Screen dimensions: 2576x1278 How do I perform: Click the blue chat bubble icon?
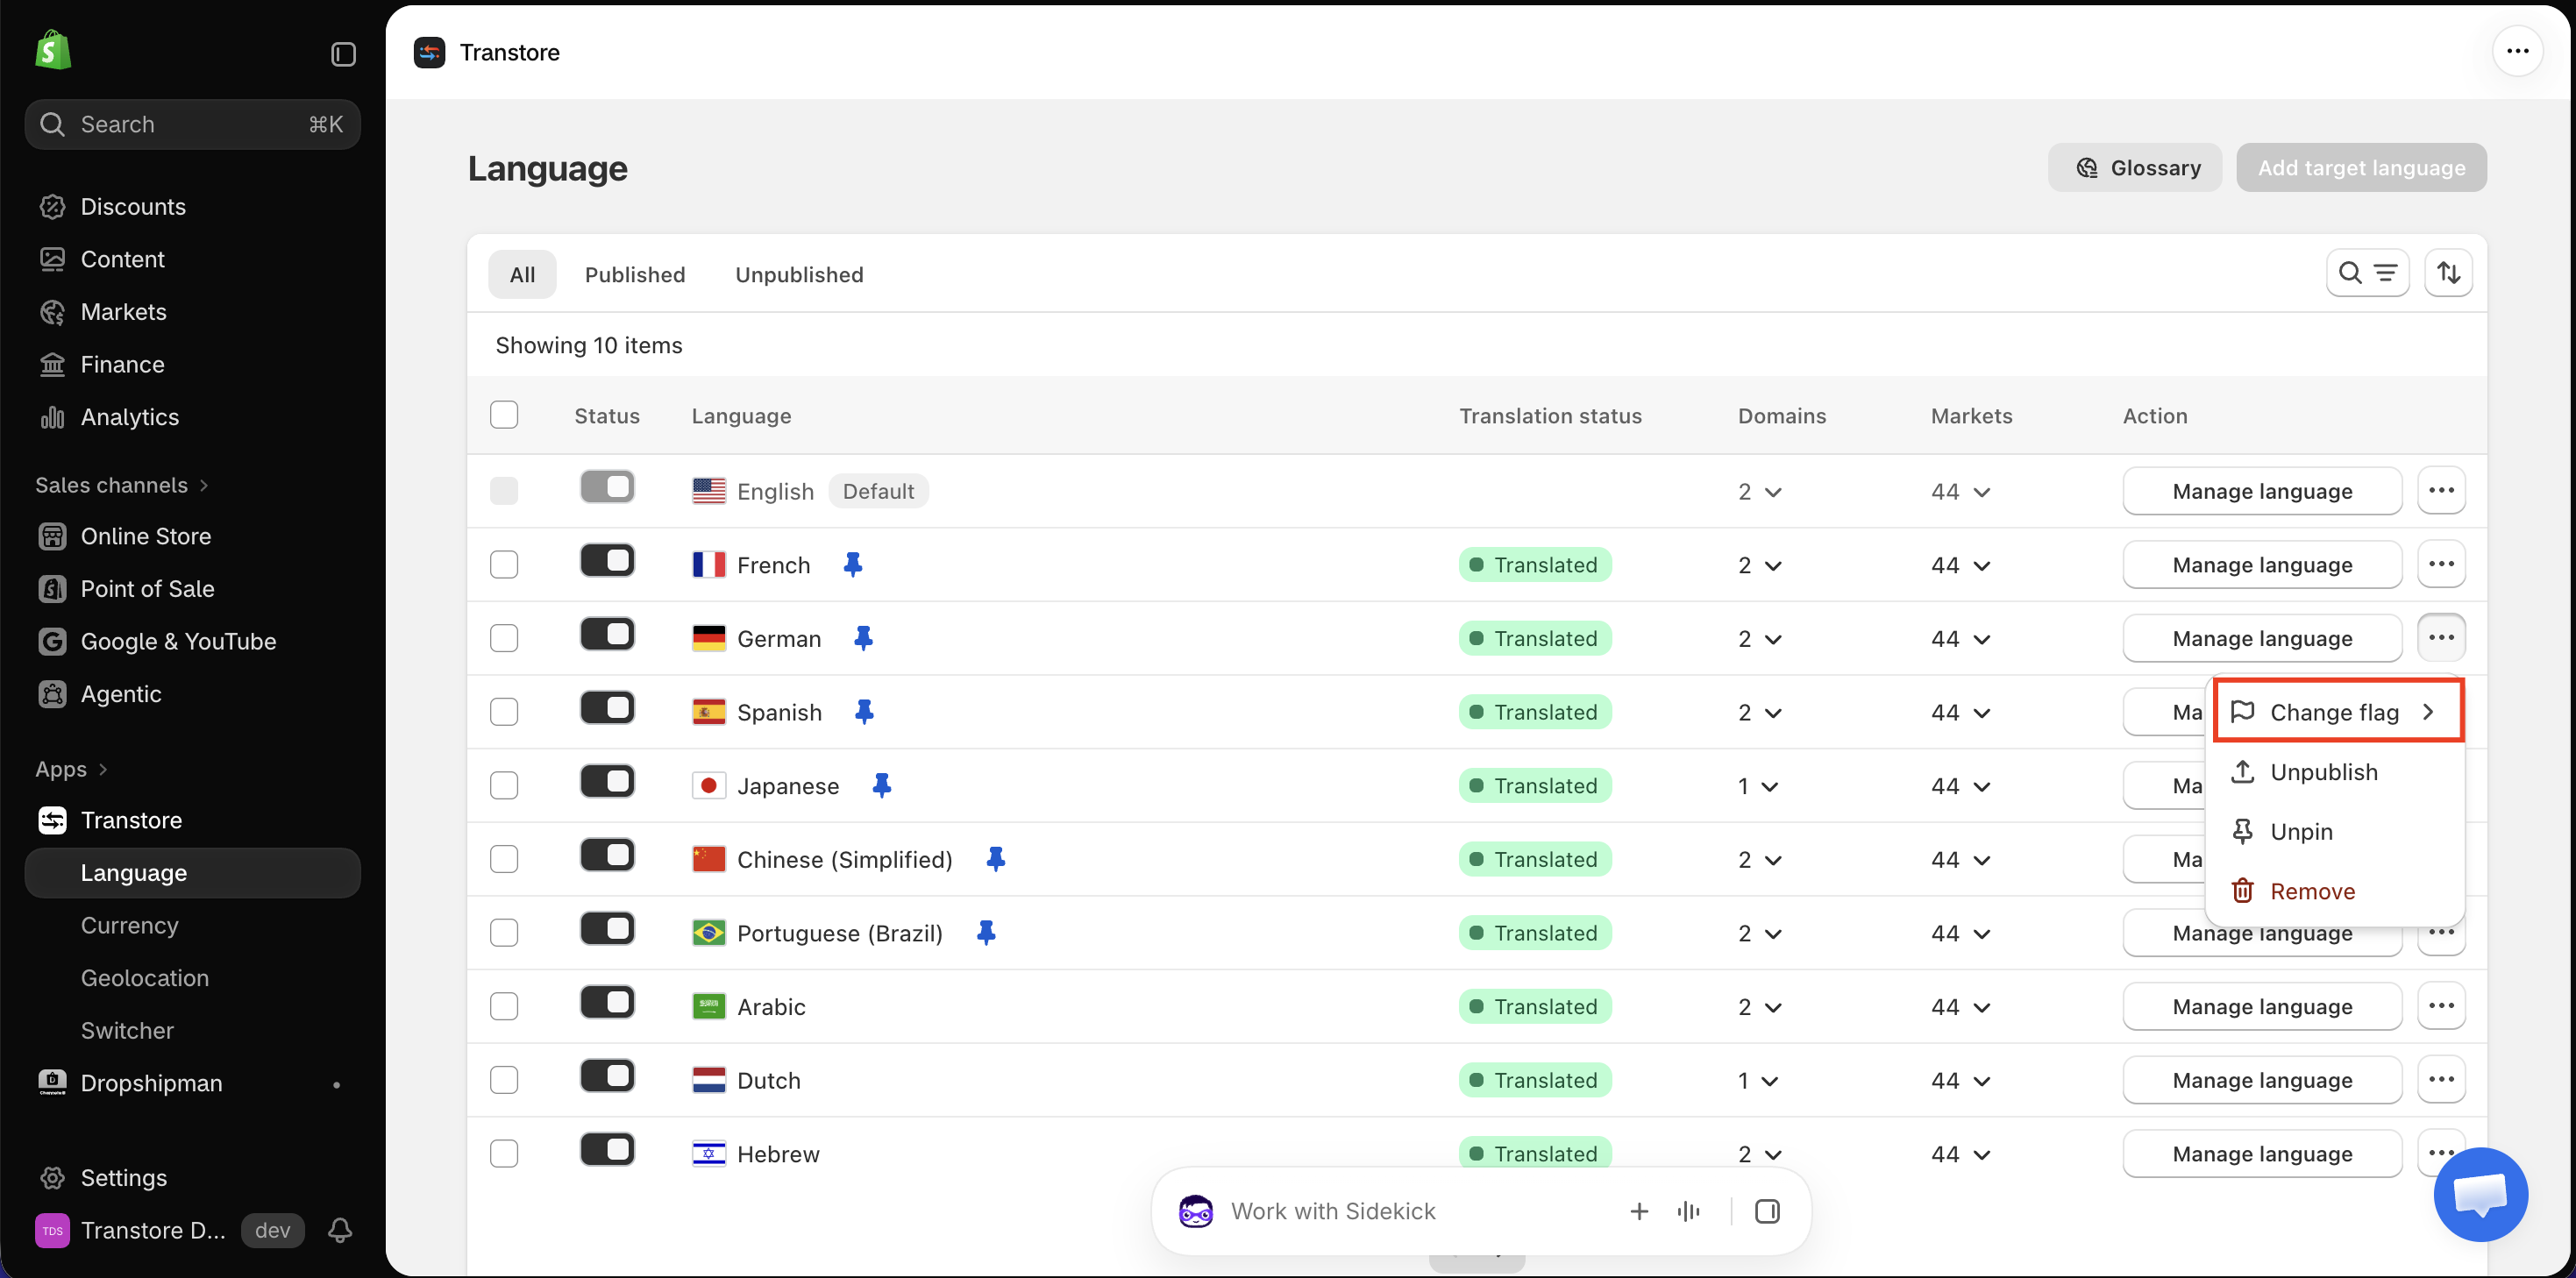pyautogui.click(x=2480, y=1194)
